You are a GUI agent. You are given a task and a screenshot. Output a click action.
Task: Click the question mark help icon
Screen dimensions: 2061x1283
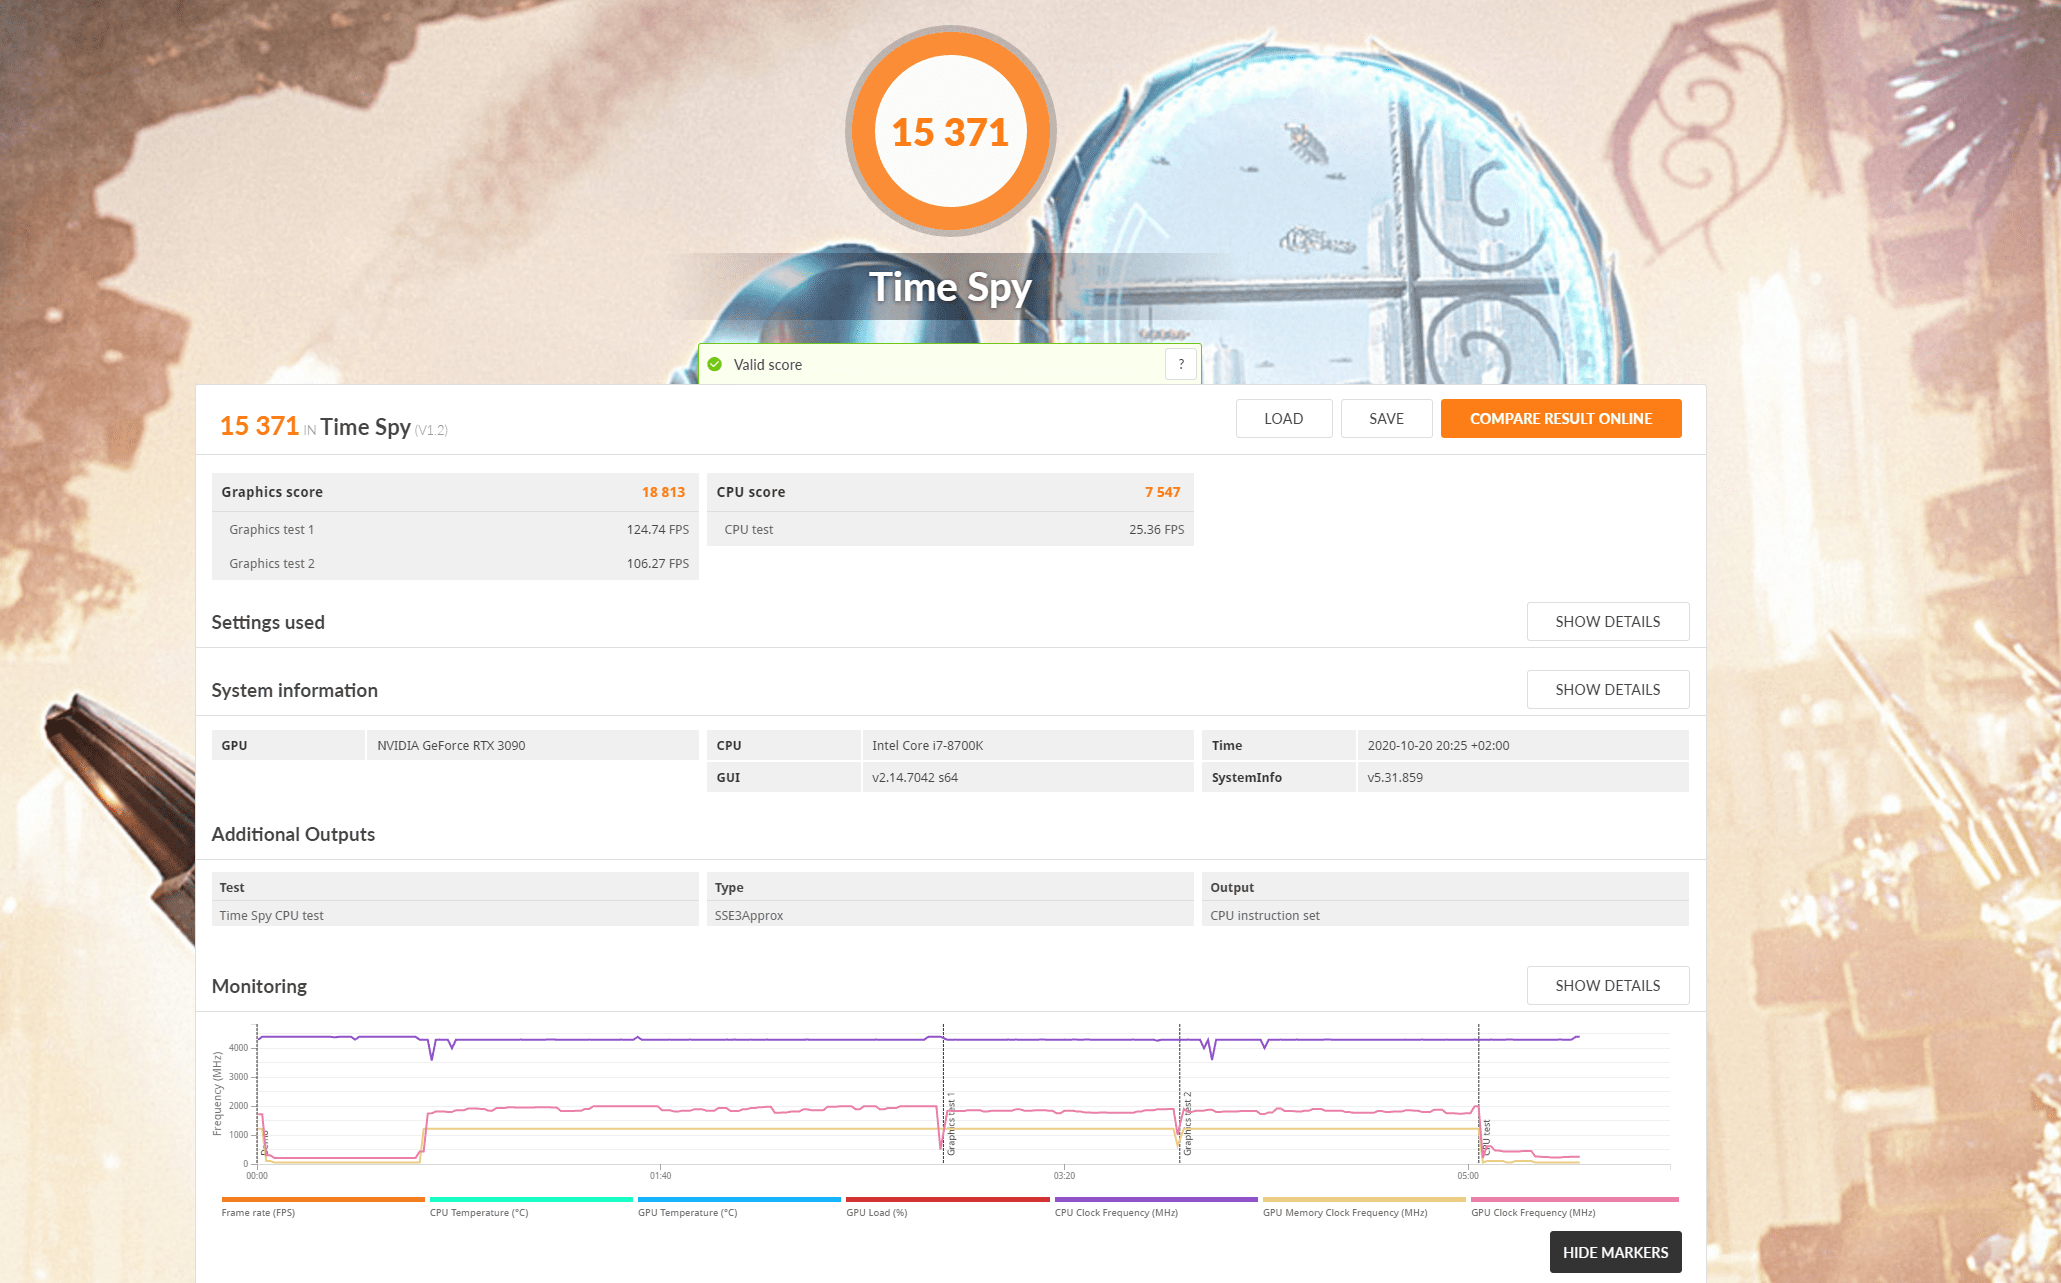[1180, 364]
